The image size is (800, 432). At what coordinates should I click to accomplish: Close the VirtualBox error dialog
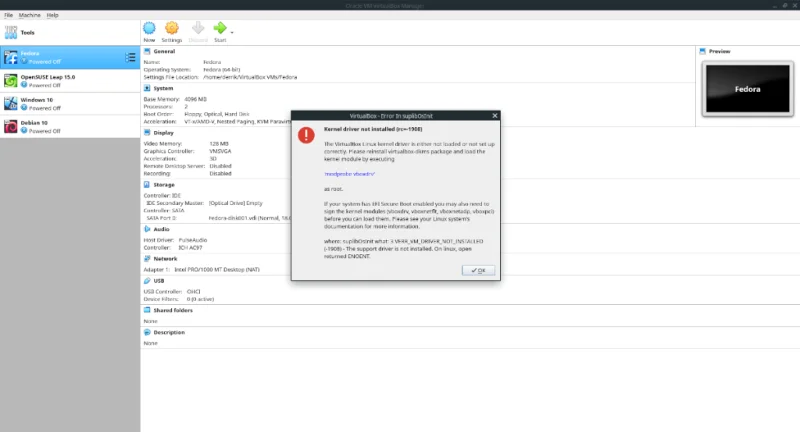494,116
